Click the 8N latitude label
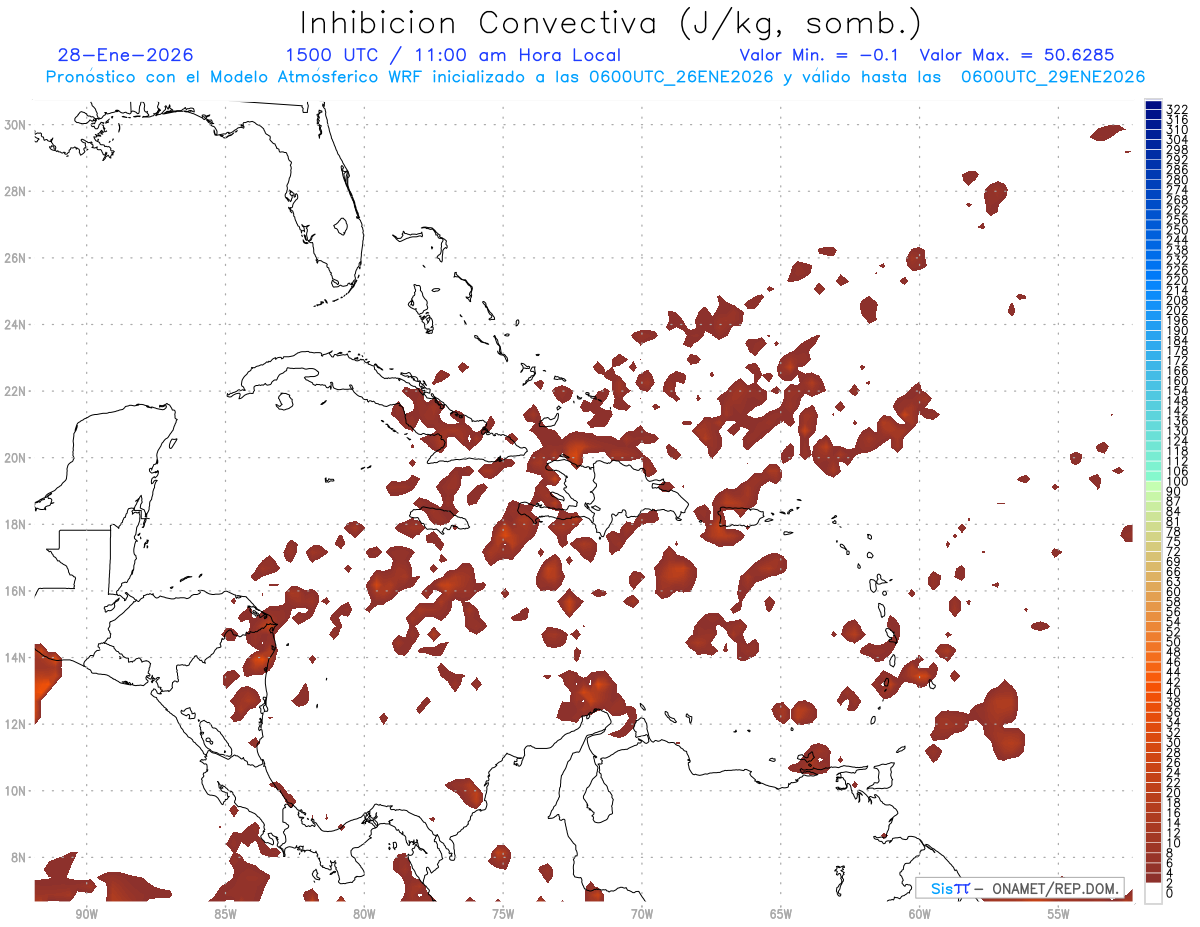The height and width of the screenshot is (927, 1200). click(x=19, y=857)
